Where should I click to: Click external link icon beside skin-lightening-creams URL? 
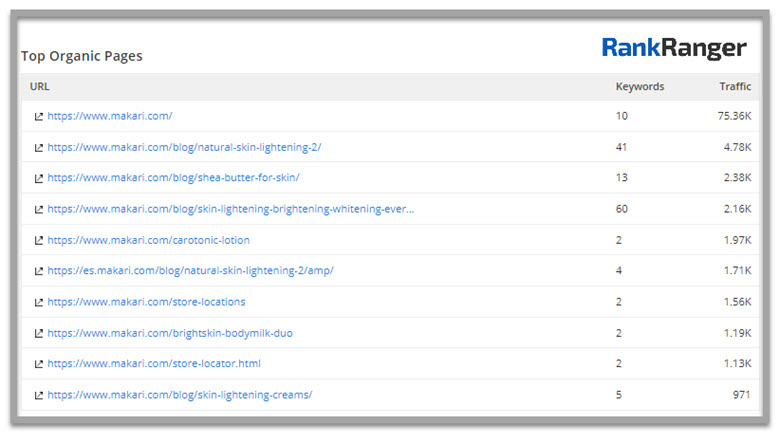tap(38, 395)
